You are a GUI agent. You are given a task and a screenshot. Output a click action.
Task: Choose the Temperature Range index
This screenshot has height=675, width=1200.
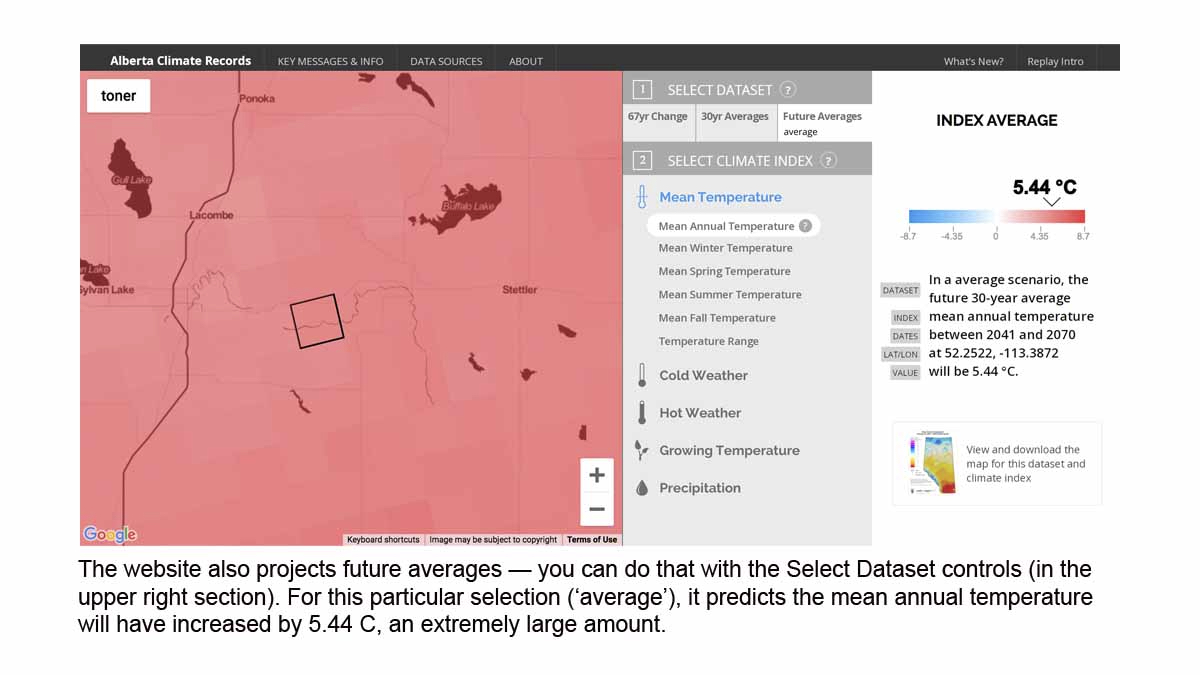(x=708, y=342)
